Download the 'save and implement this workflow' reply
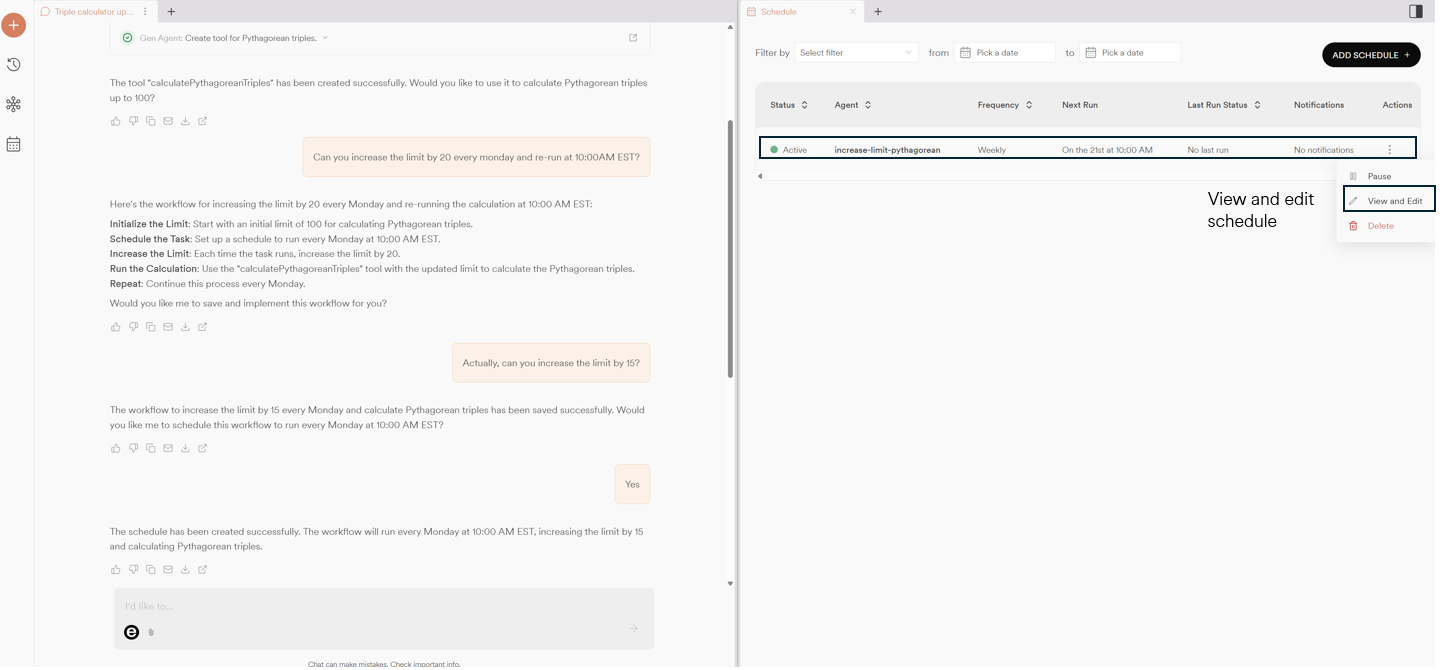 (185, 327)
